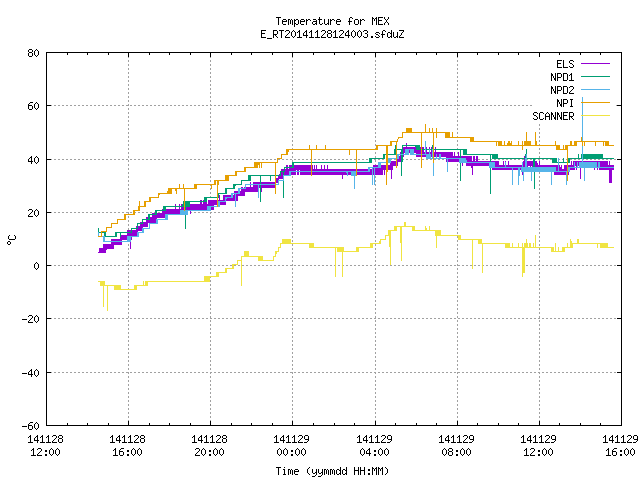Select the NPD1 legend label
The height and width of the screenshot is (480, 640).
562,77
